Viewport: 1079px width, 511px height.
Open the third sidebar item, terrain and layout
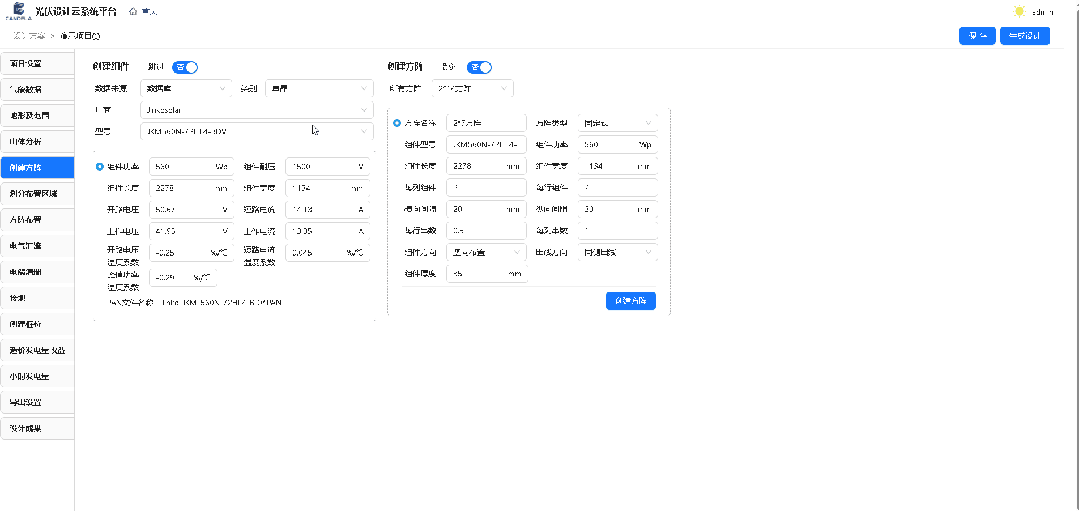[x=37, y=116]
